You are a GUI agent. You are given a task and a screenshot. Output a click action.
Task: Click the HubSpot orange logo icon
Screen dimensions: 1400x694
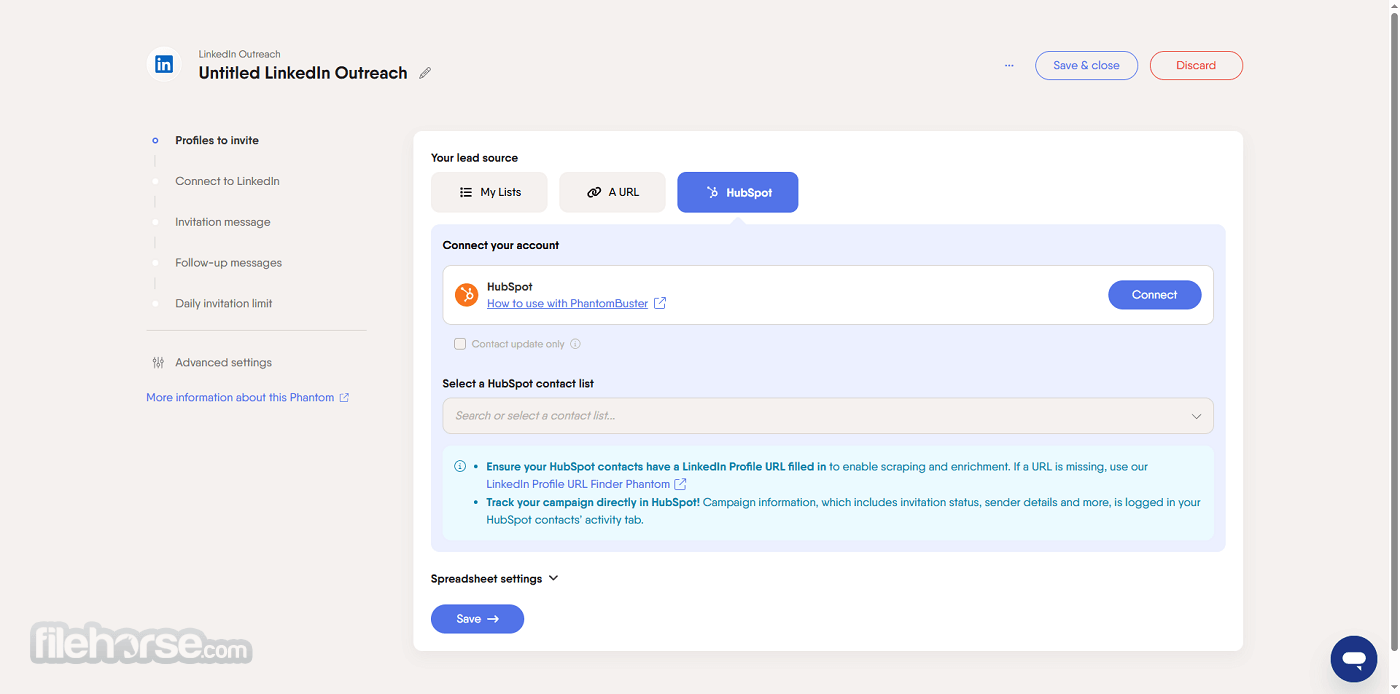tap(466, 295)
